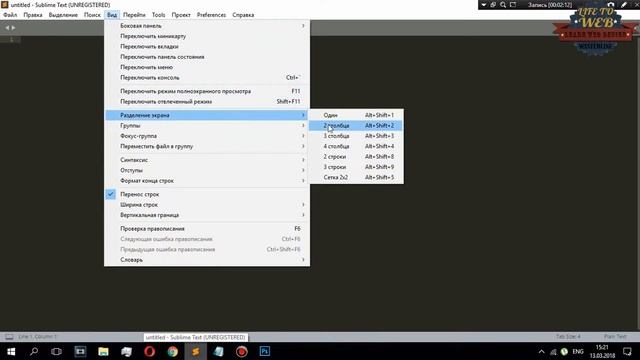The image size is (640, 360).
Task: Expand Разделение экрана submenu
Action: click(x=207, y=115)
